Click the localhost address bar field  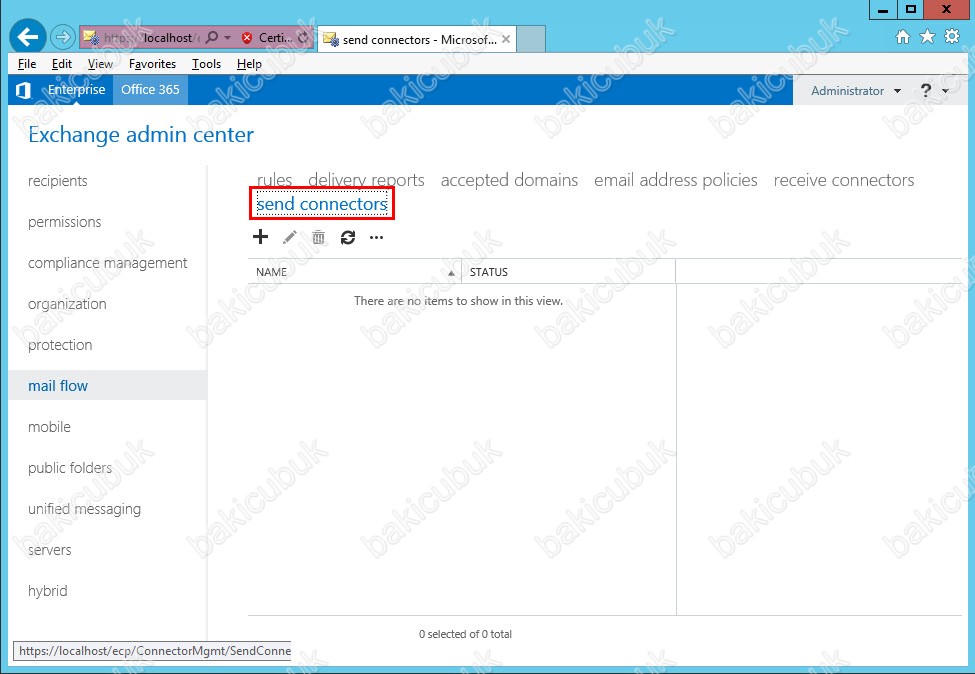[x=151, y=38]
